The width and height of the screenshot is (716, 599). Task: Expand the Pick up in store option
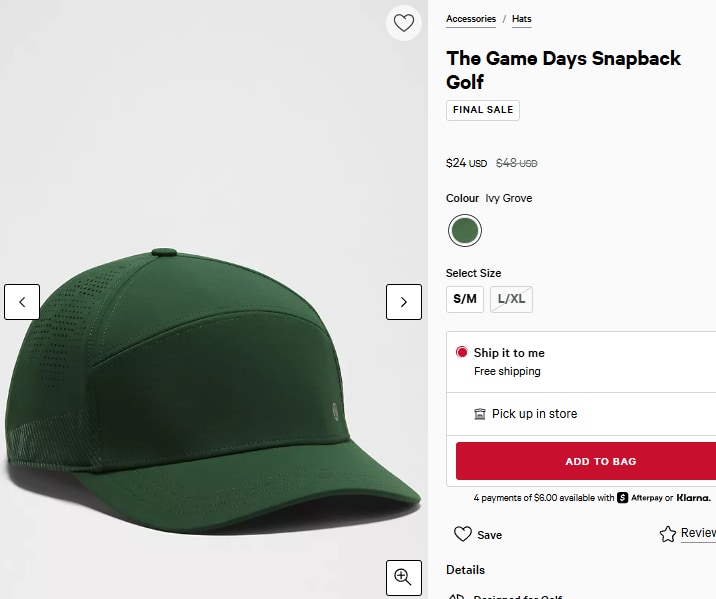click(581, 414)
